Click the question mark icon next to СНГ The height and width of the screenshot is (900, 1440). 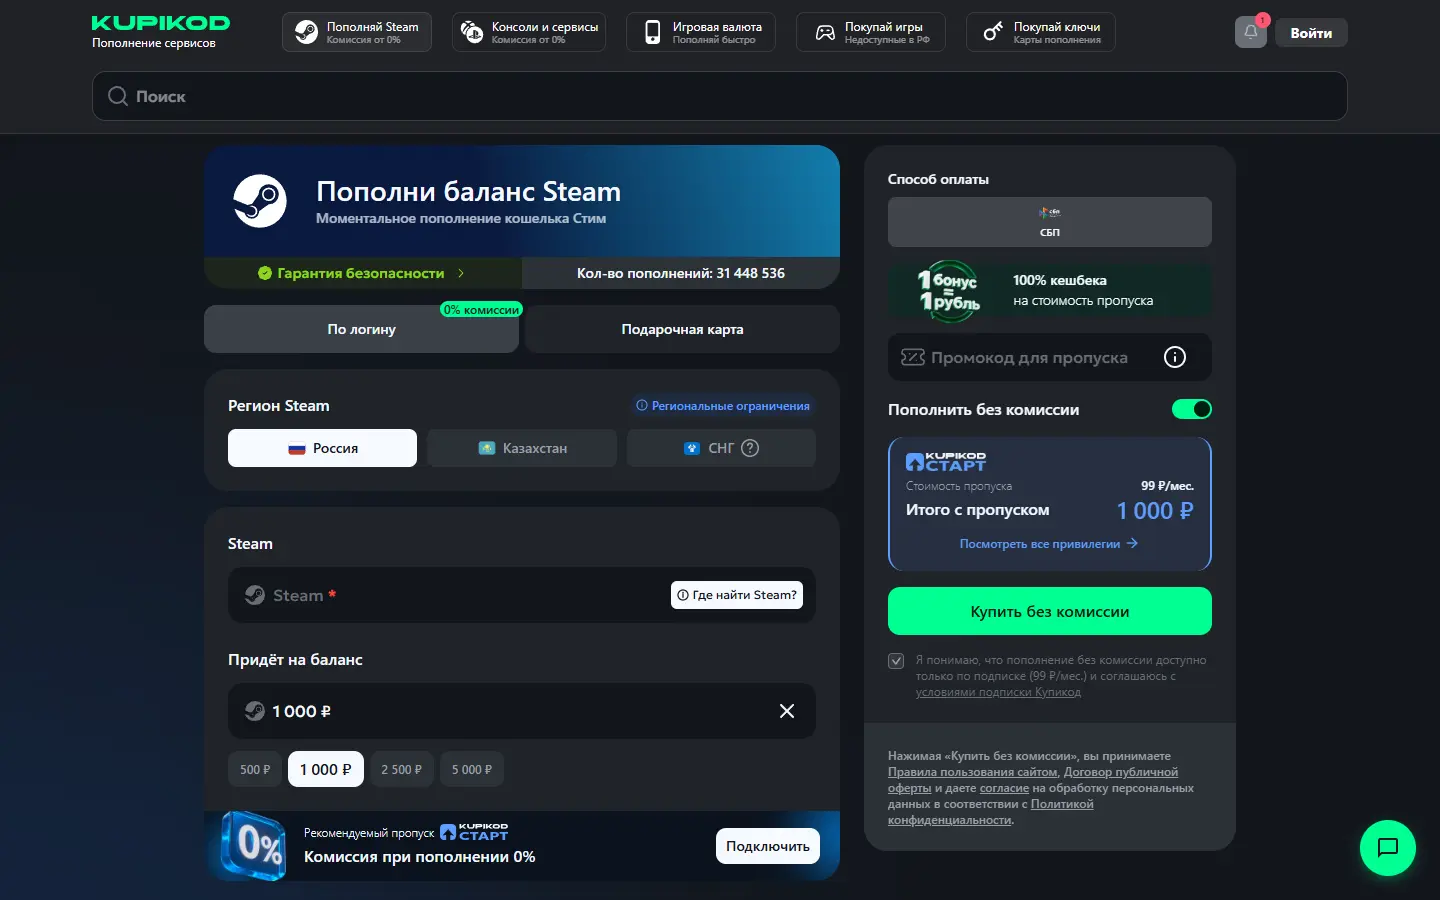750,448
